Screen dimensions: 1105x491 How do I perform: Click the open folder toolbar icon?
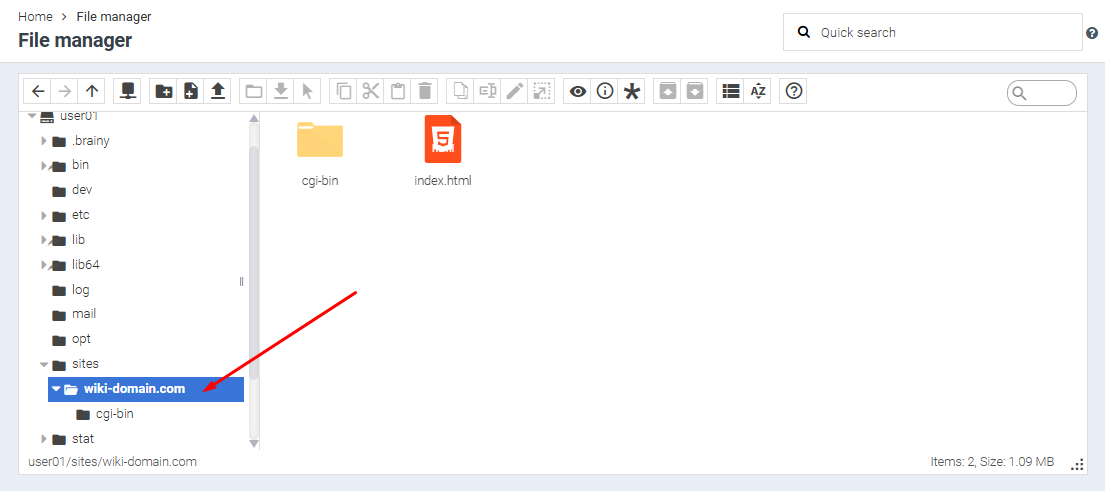254,91
